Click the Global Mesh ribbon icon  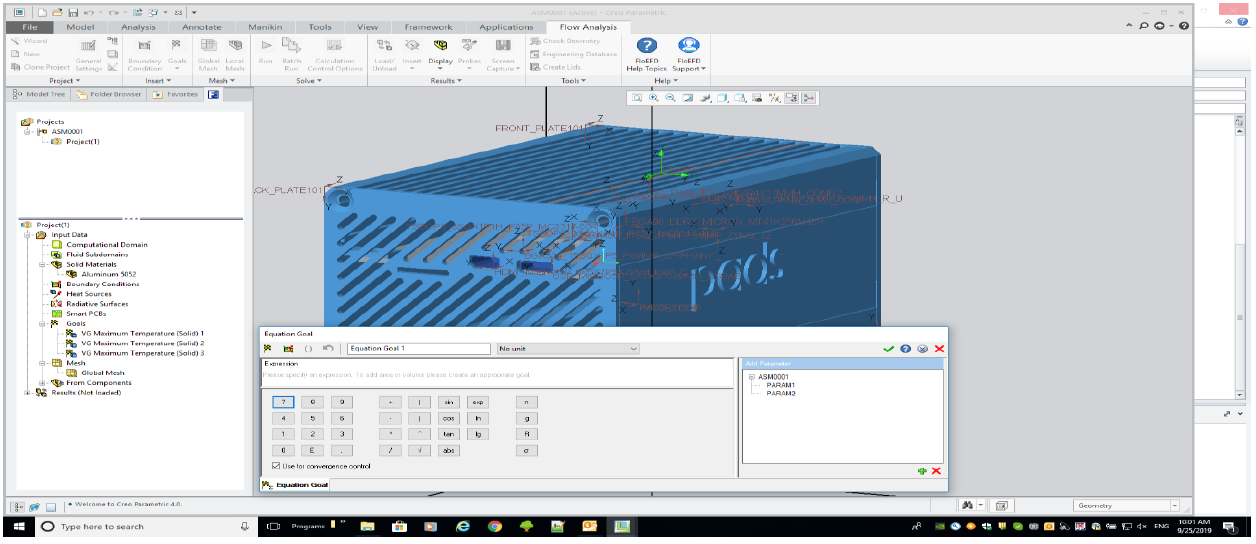coord(209,46)
